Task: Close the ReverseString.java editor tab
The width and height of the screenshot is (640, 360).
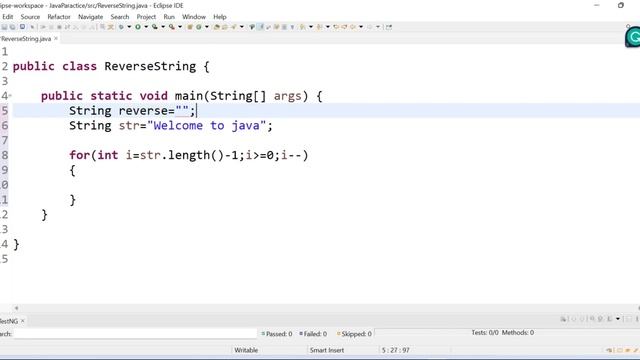Action: [x=56, y=38]
